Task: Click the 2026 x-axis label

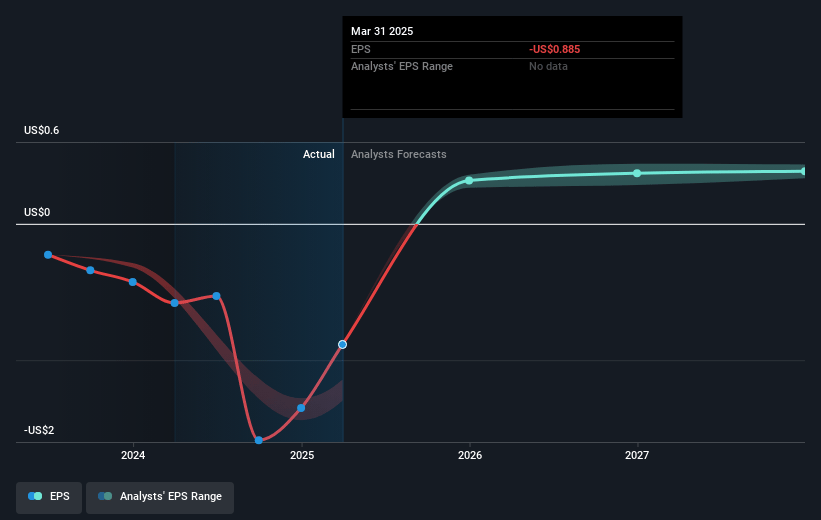Action: click(x=469, y=456)
